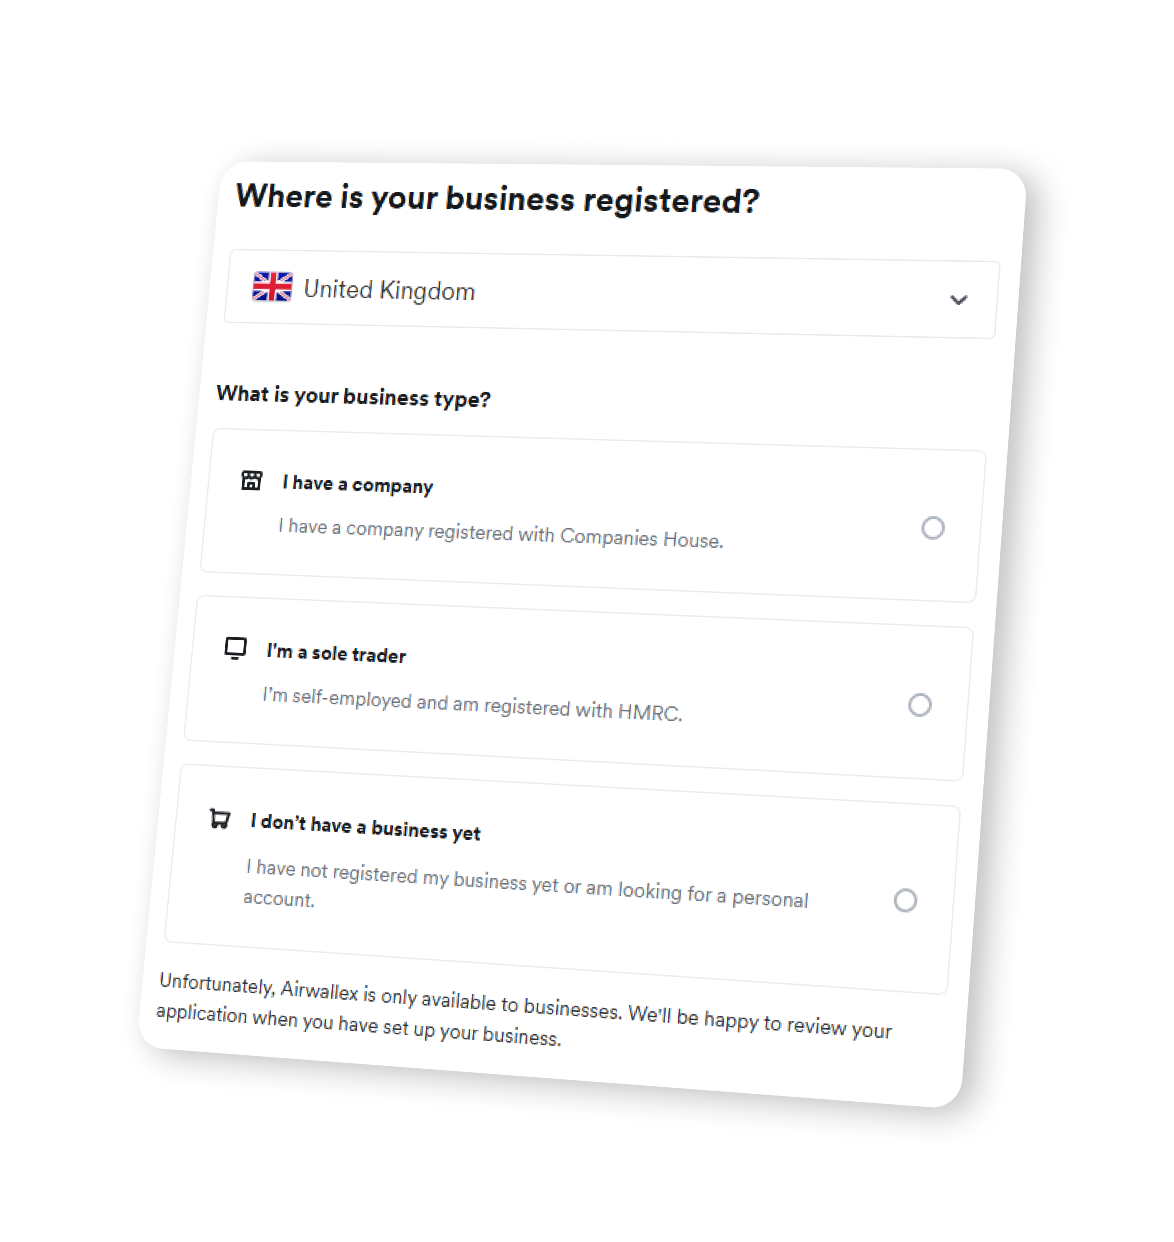Click the Airwallex availability notice text

pyautogui.click(x=524, y=1010)
